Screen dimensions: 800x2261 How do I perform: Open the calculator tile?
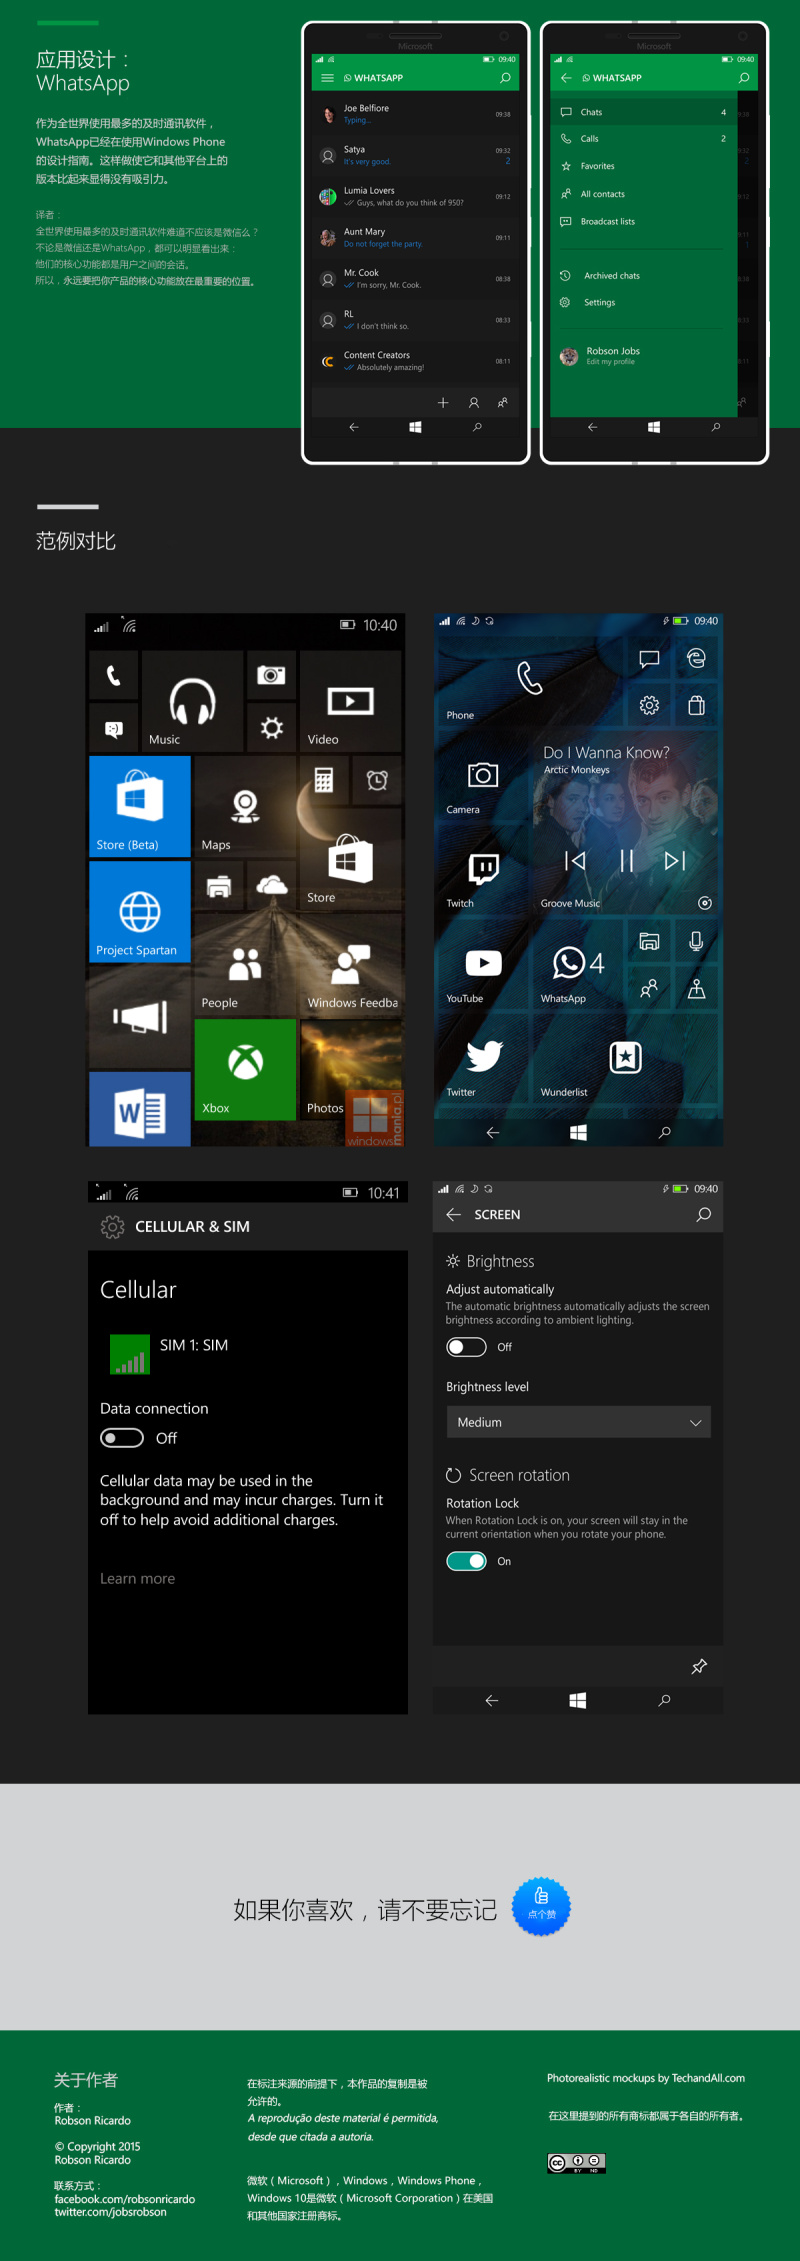pyautogui.click(x=324, y=780)
